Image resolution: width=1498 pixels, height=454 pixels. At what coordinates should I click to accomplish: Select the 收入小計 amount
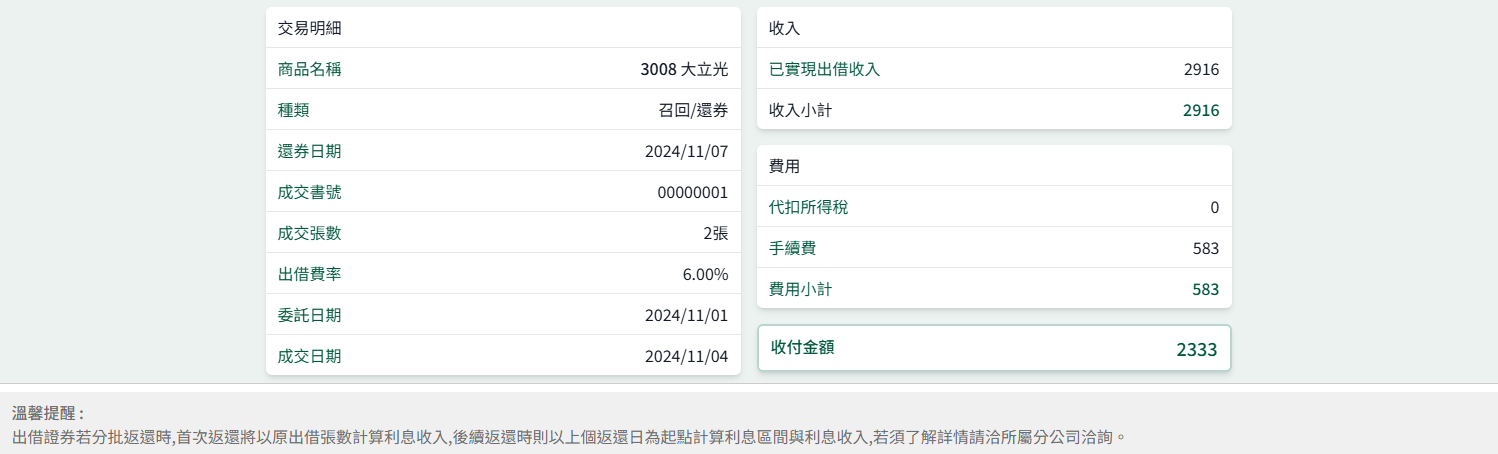1200,111
